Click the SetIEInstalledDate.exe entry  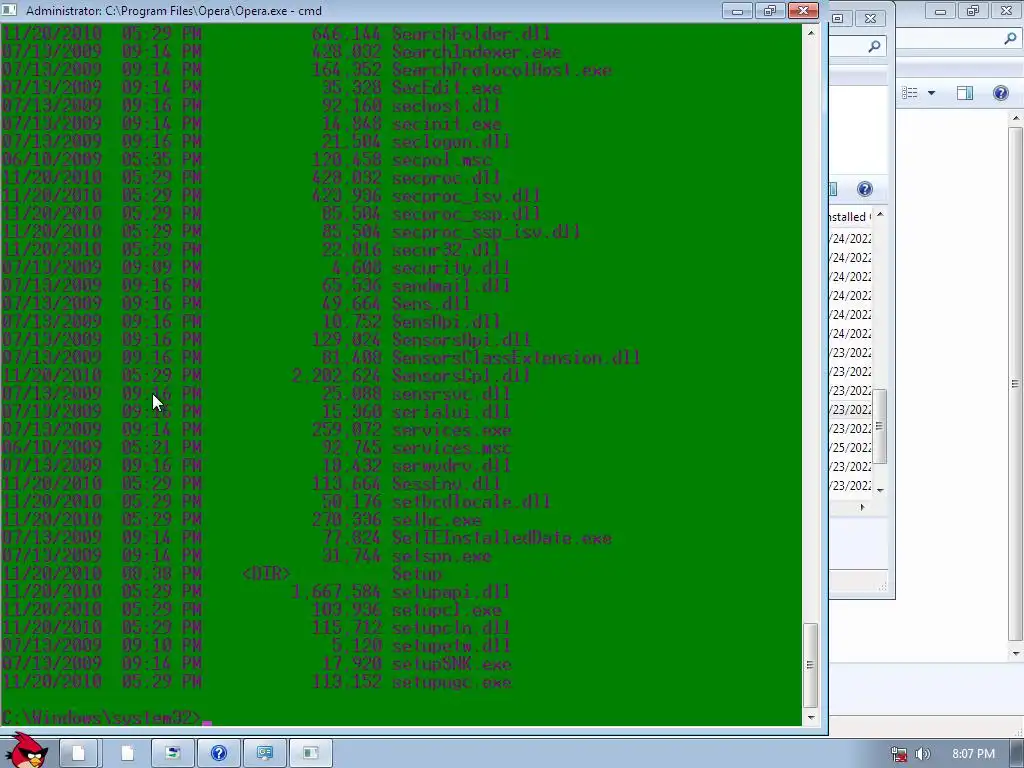click(x=502, y=538)
